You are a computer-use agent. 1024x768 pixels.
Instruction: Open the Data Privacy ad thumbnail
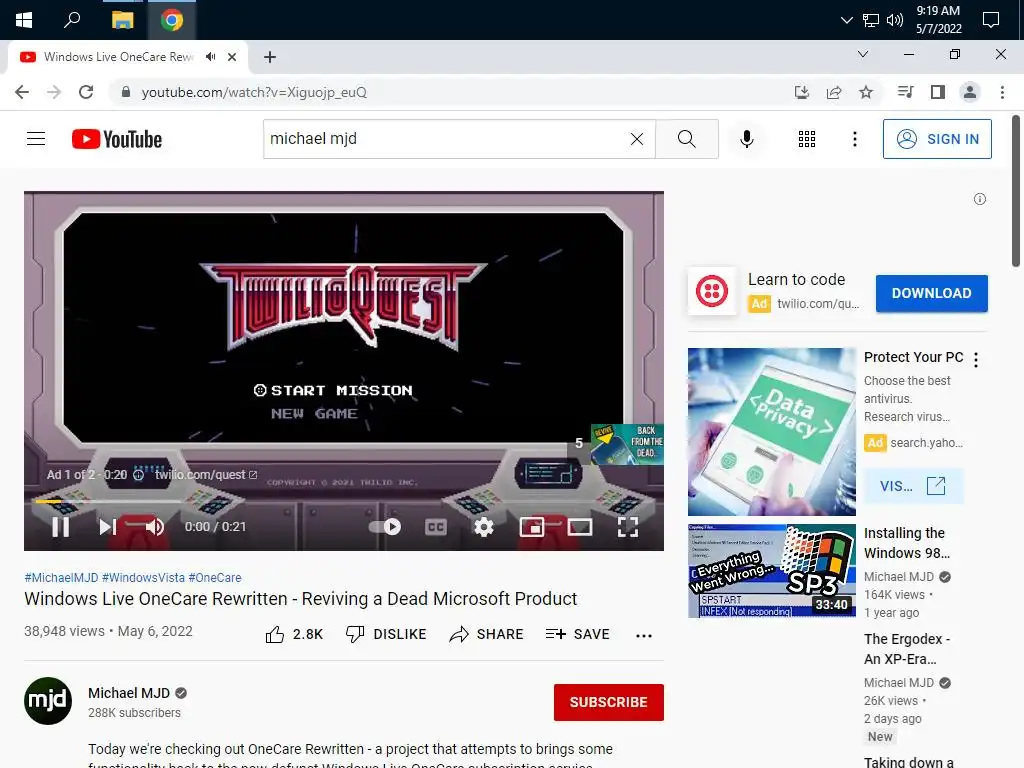771,432
